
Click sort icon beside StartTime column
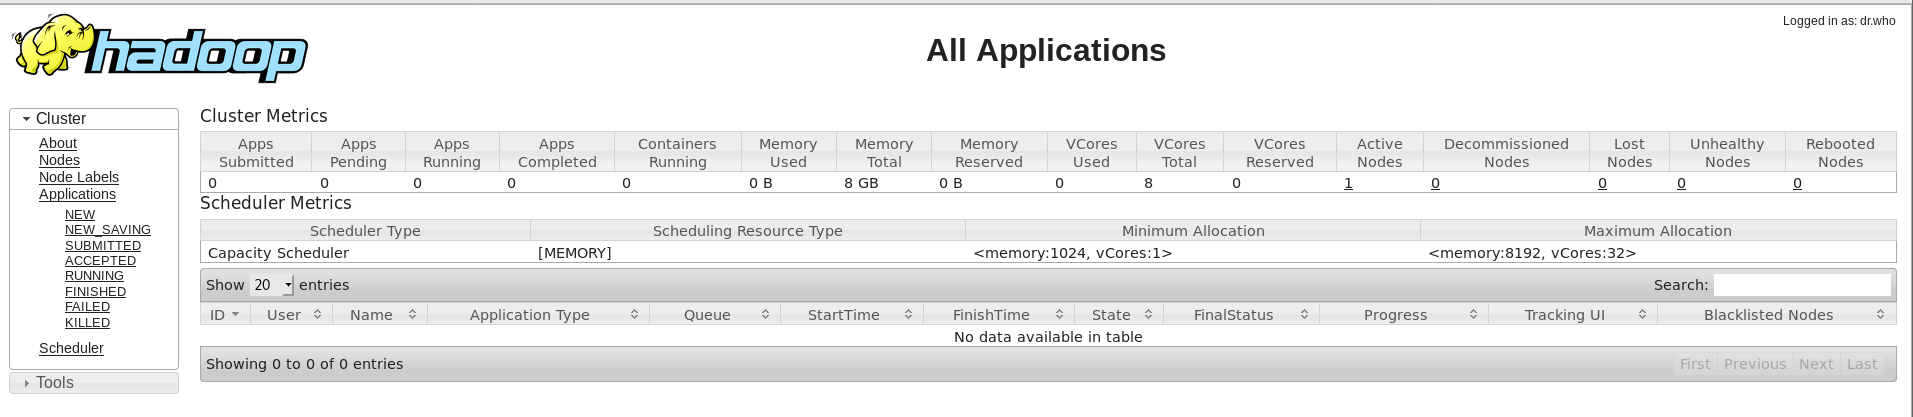(x=908, y=314)
